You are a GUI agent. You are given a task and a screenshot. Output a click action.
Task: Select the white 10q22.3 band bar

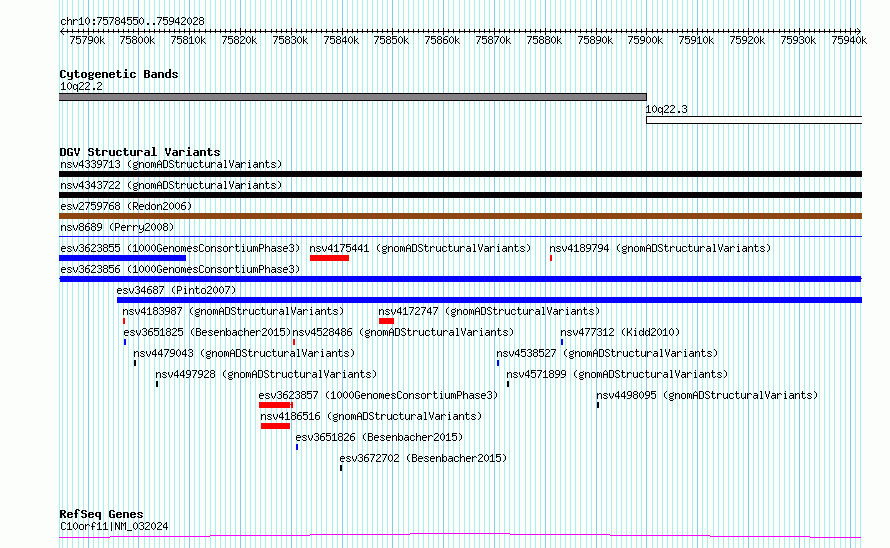point(754,120)
